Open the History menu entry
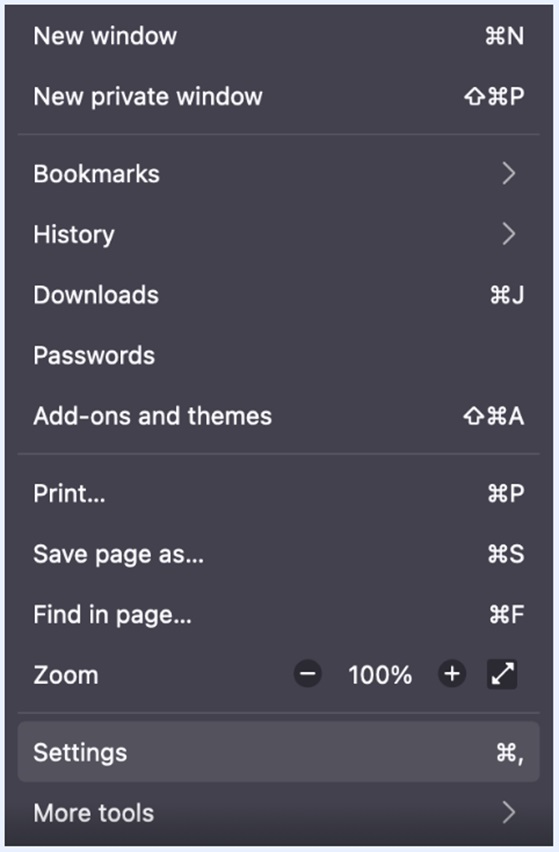 (x=279, y=234)
